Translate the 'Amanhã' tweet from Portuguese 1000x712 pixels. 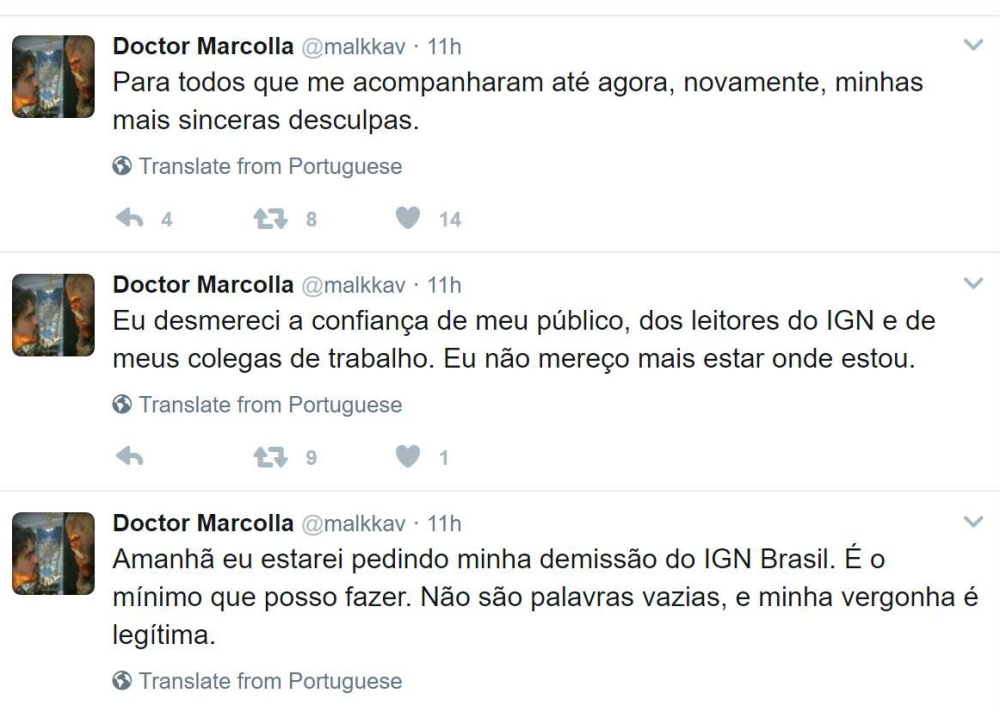tap(269, 681)
